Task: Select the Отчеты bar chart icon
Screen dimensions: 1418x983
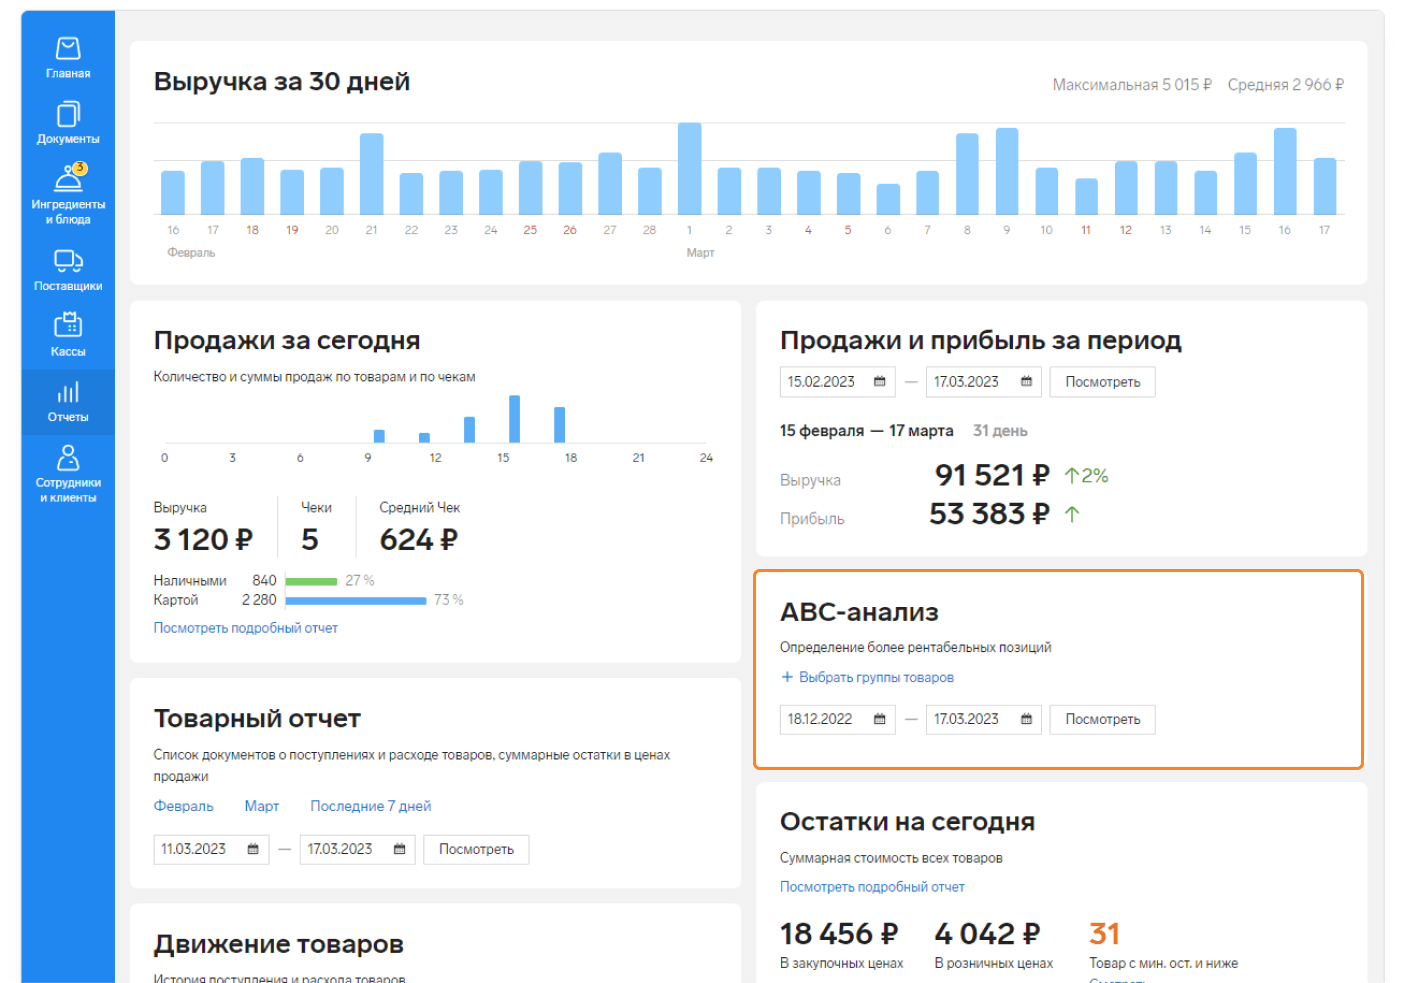Action: tap(68, 392)
